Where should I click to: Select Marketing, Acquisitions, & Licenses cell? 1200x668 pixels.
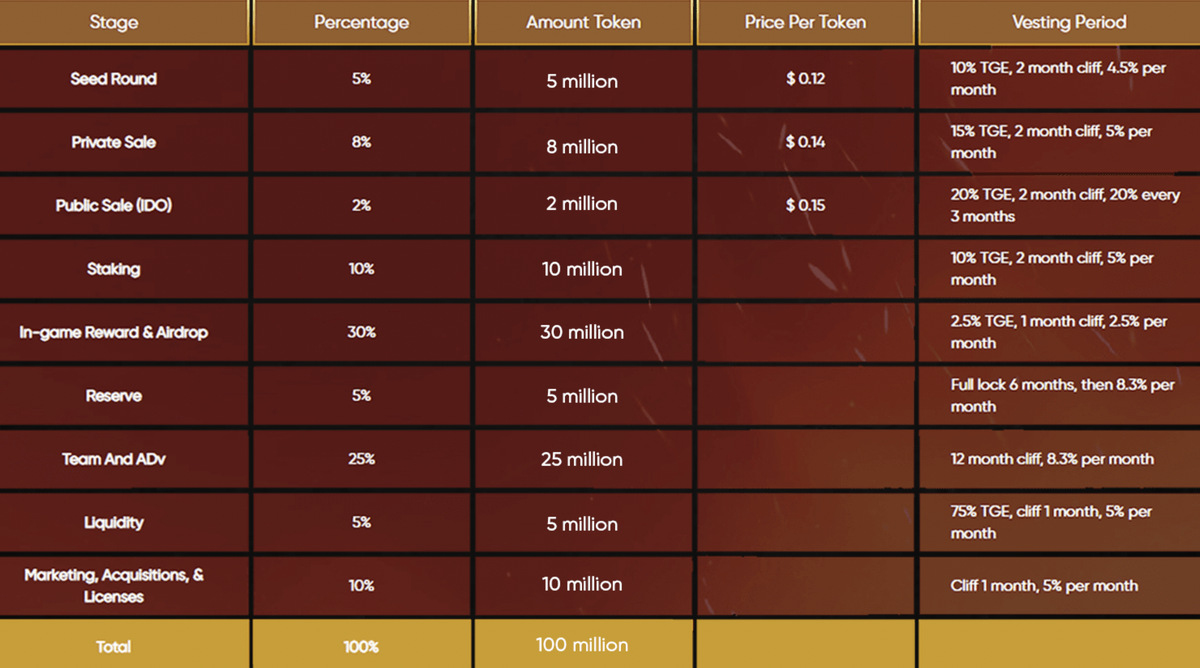(x=114, y=586)
